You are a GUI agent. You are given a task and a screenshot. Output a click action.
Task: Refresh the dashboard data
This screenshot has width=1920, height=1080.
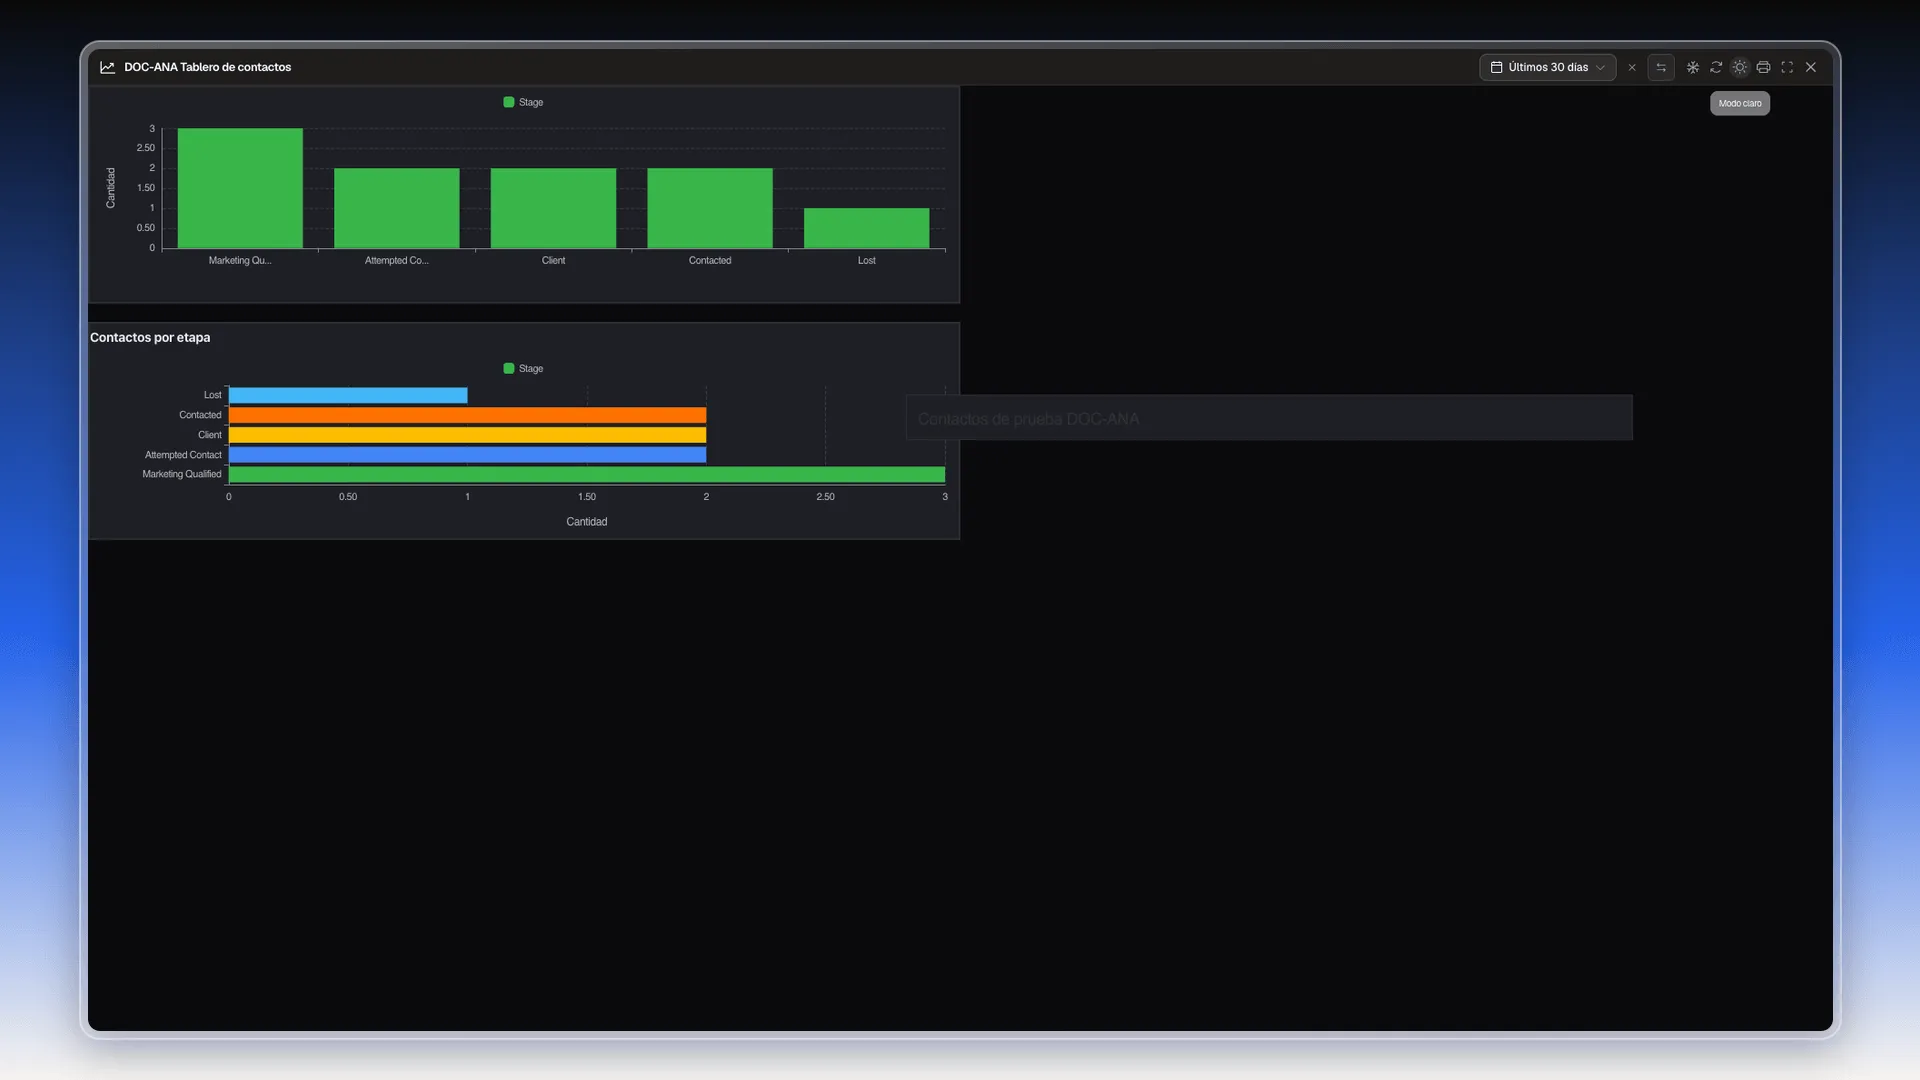(1716, 67)
